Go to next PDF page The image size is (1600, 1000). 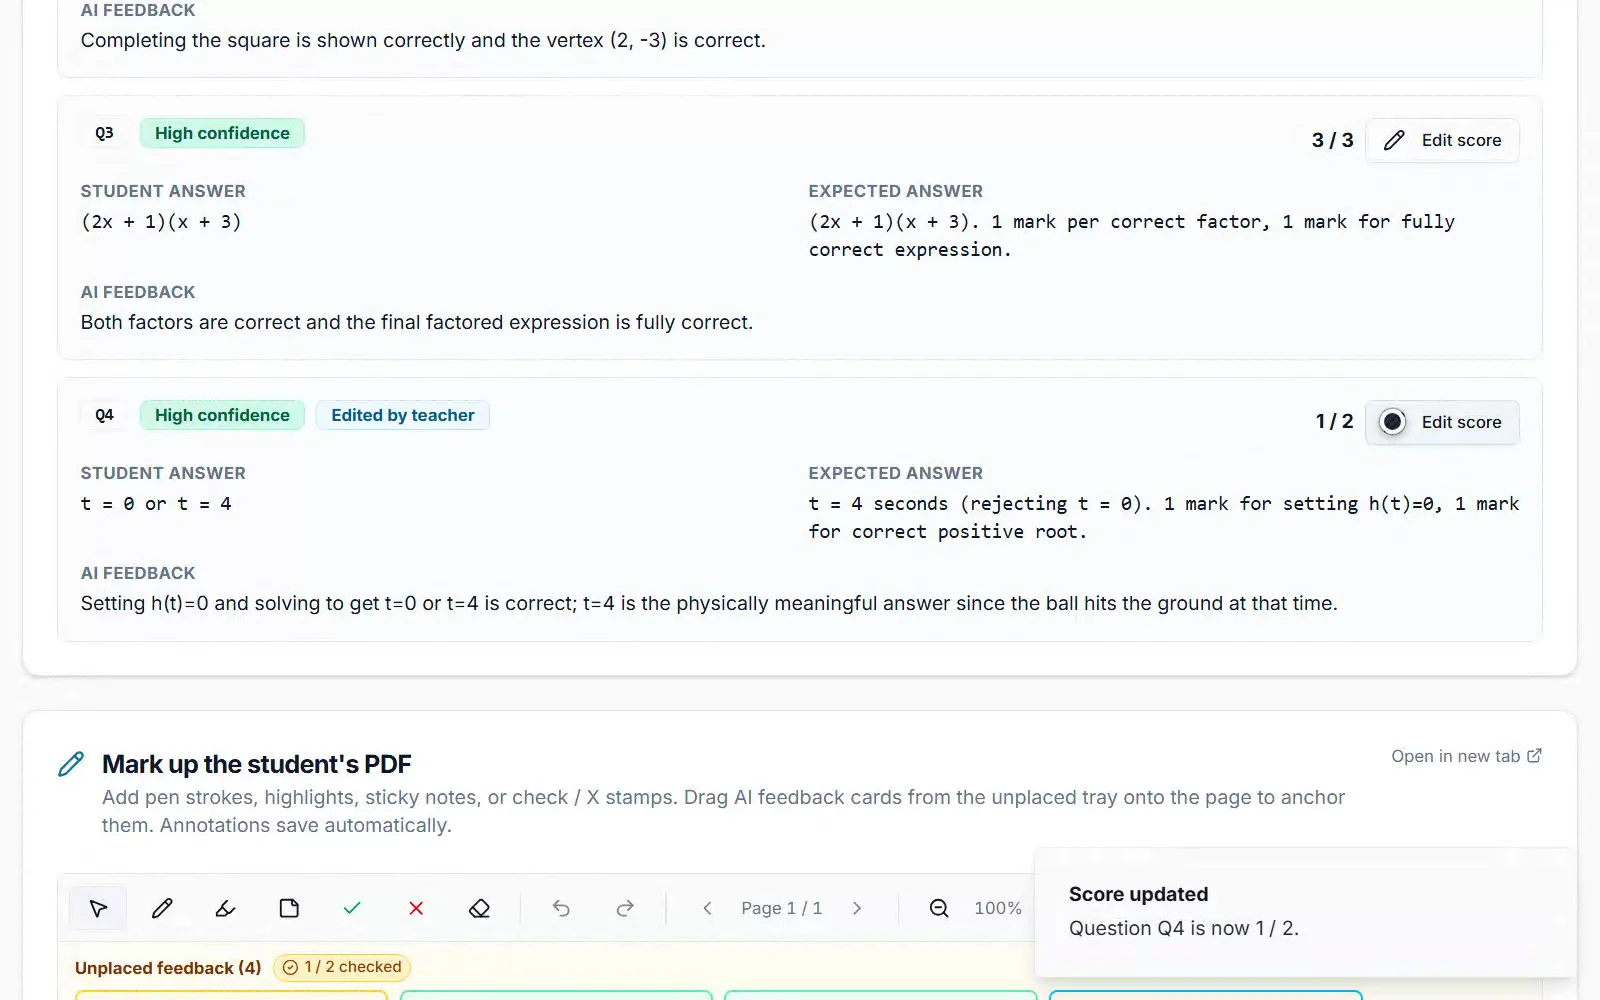857,908
